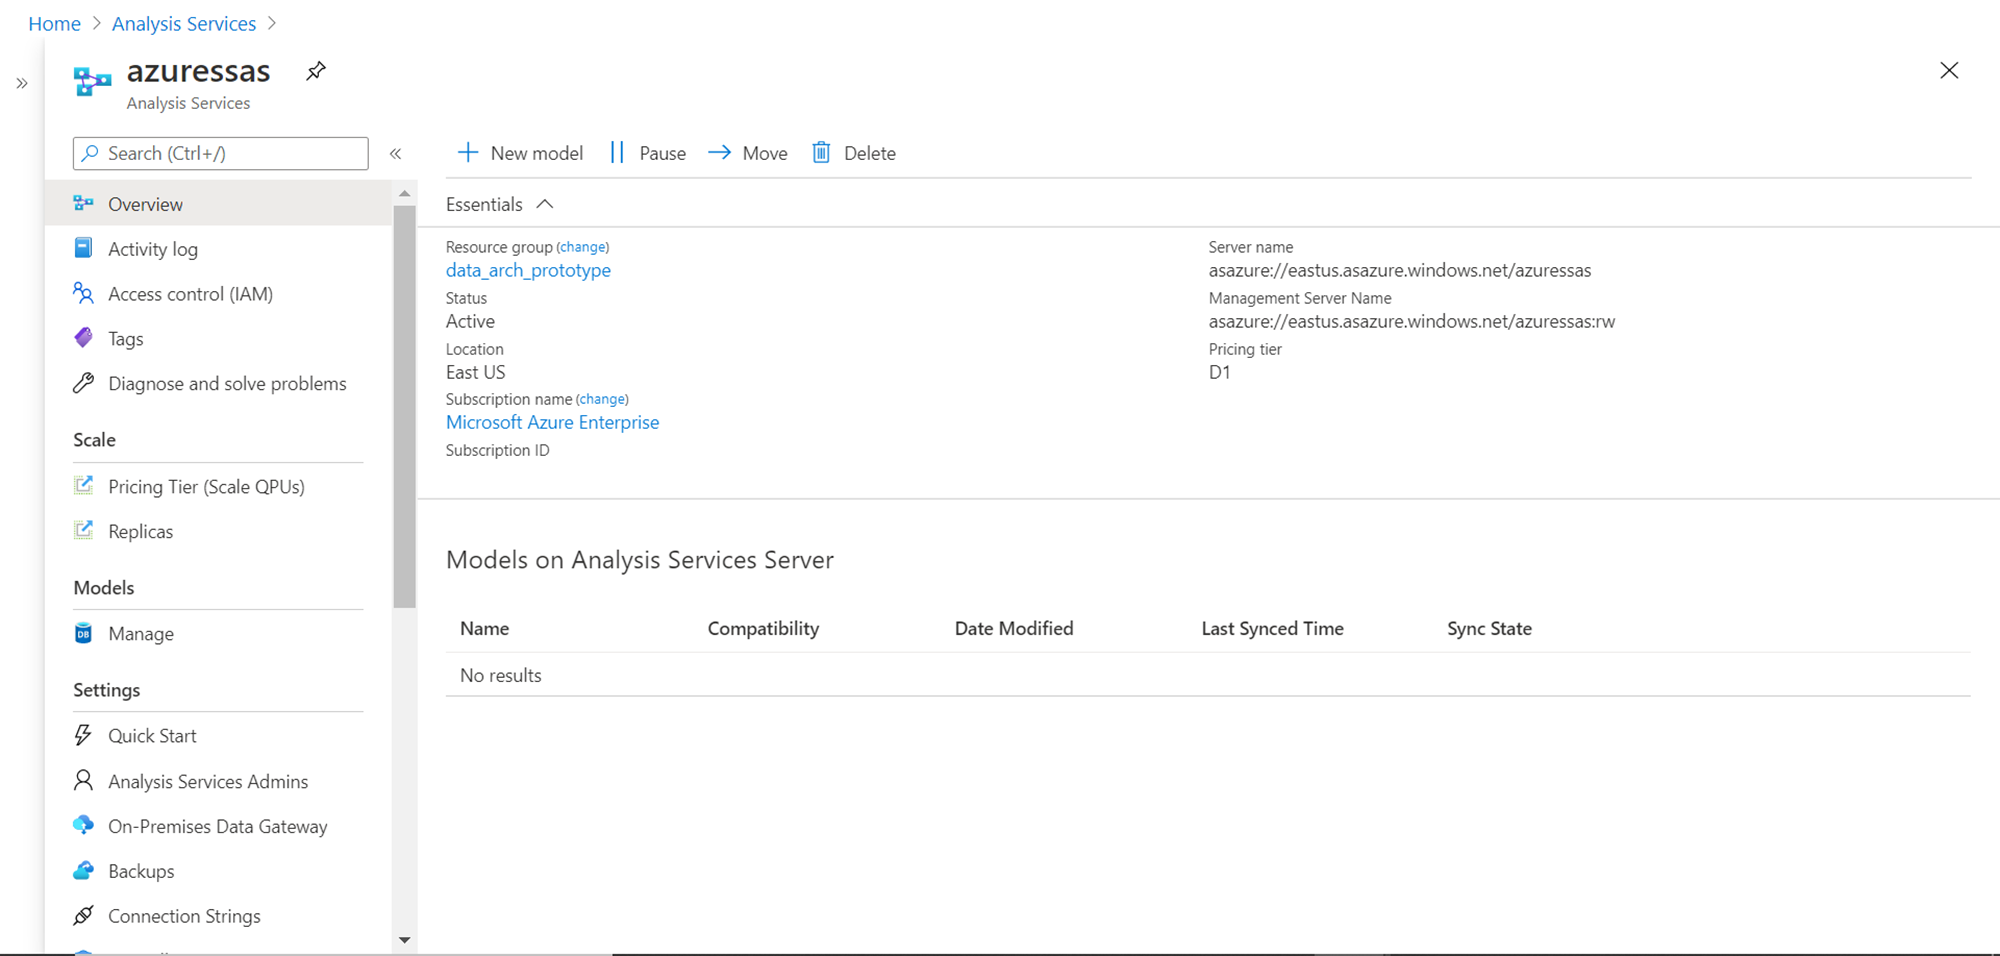This screenshot has width=2000, height=956.
Task: Click the Pause server icon
Action: (x=617, y=153)
